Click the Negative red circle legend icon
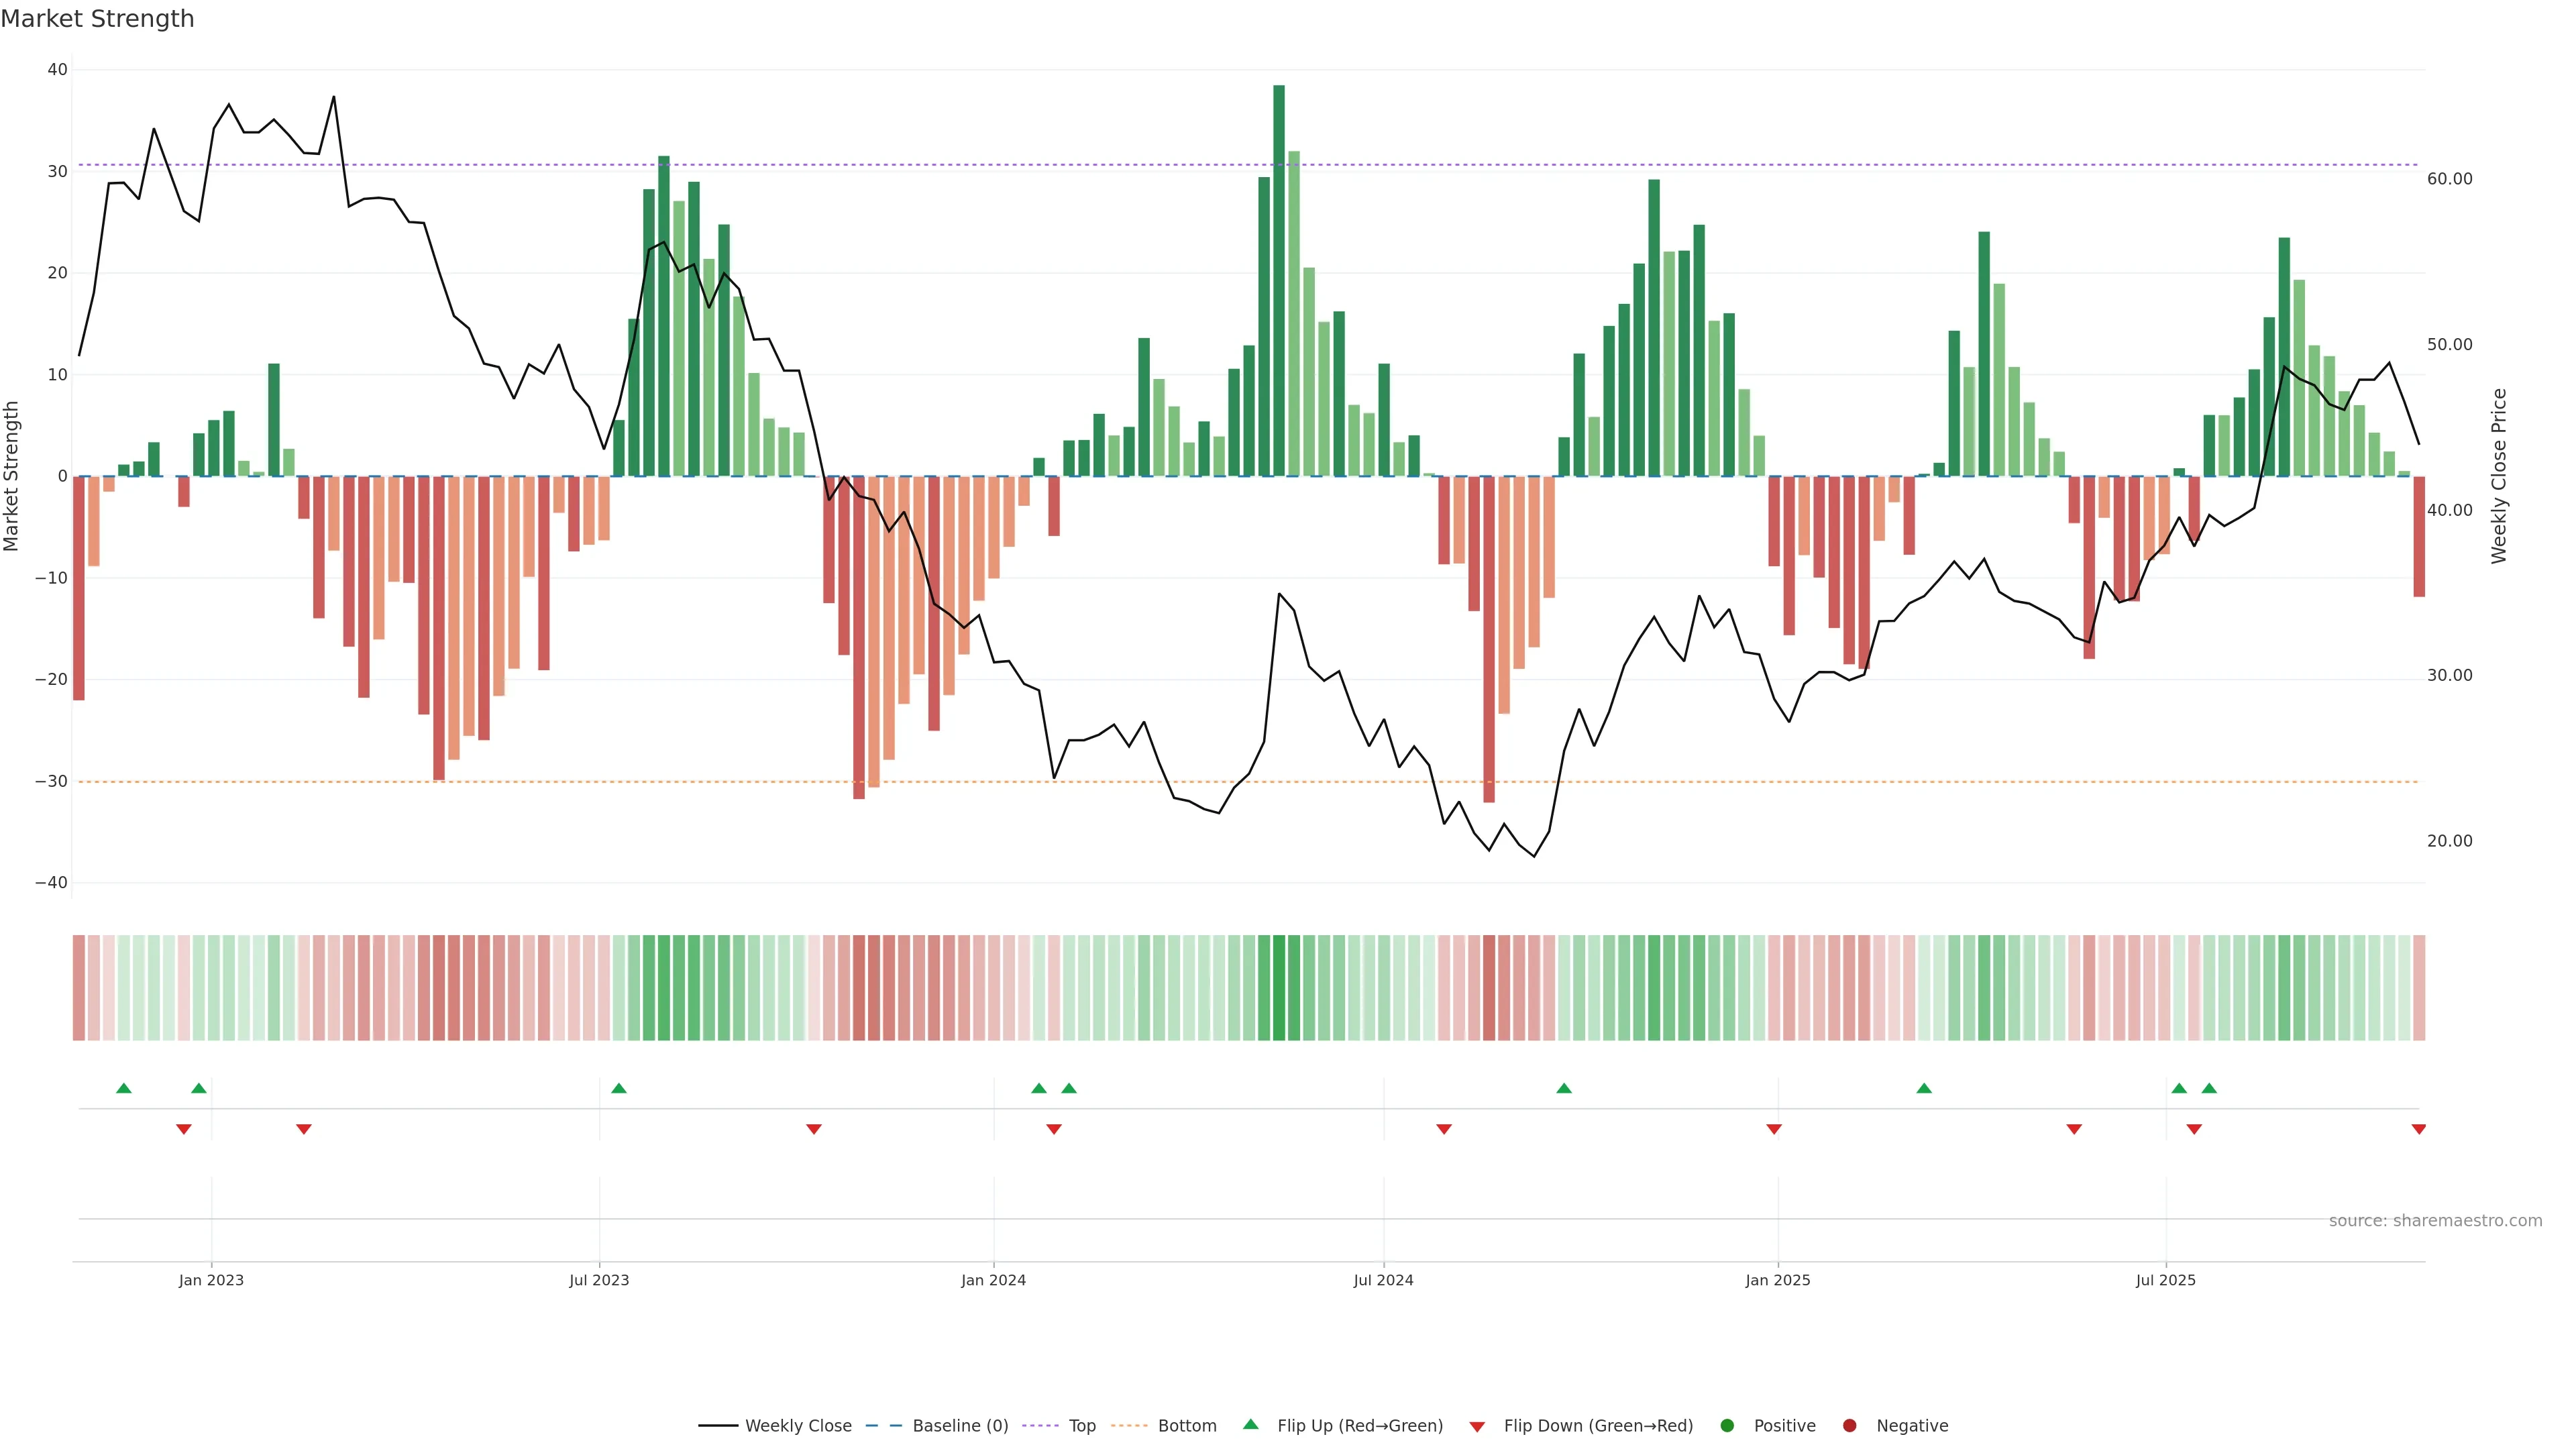This screenshot has width=2576, height=1449. click(x=1849, y=1426)
